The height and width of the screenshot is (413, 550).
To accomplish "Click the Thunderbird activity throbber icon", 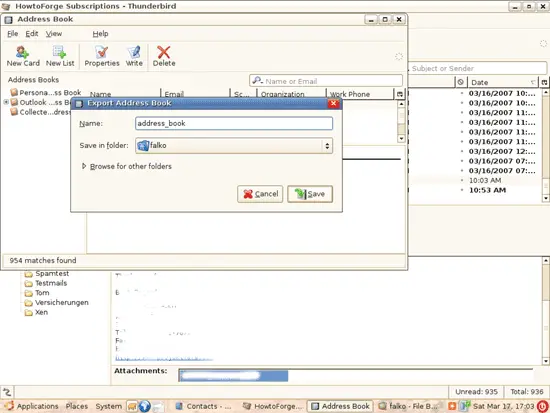I will coord(543,44).
